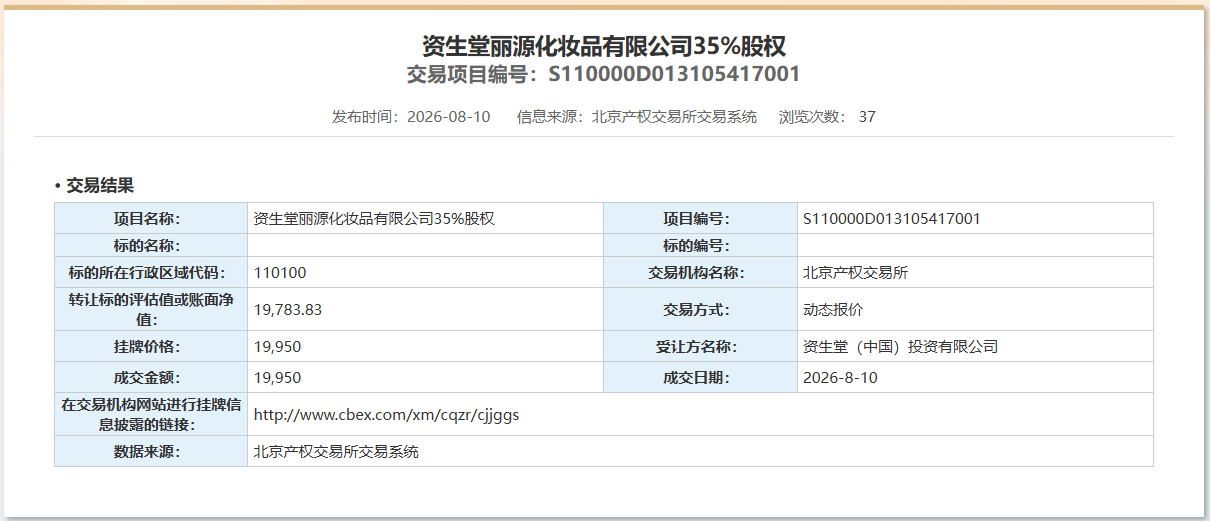Click the 19,950 value beside 成交金额
This screenshot has width=1210, height=521.
click(278, 377)
